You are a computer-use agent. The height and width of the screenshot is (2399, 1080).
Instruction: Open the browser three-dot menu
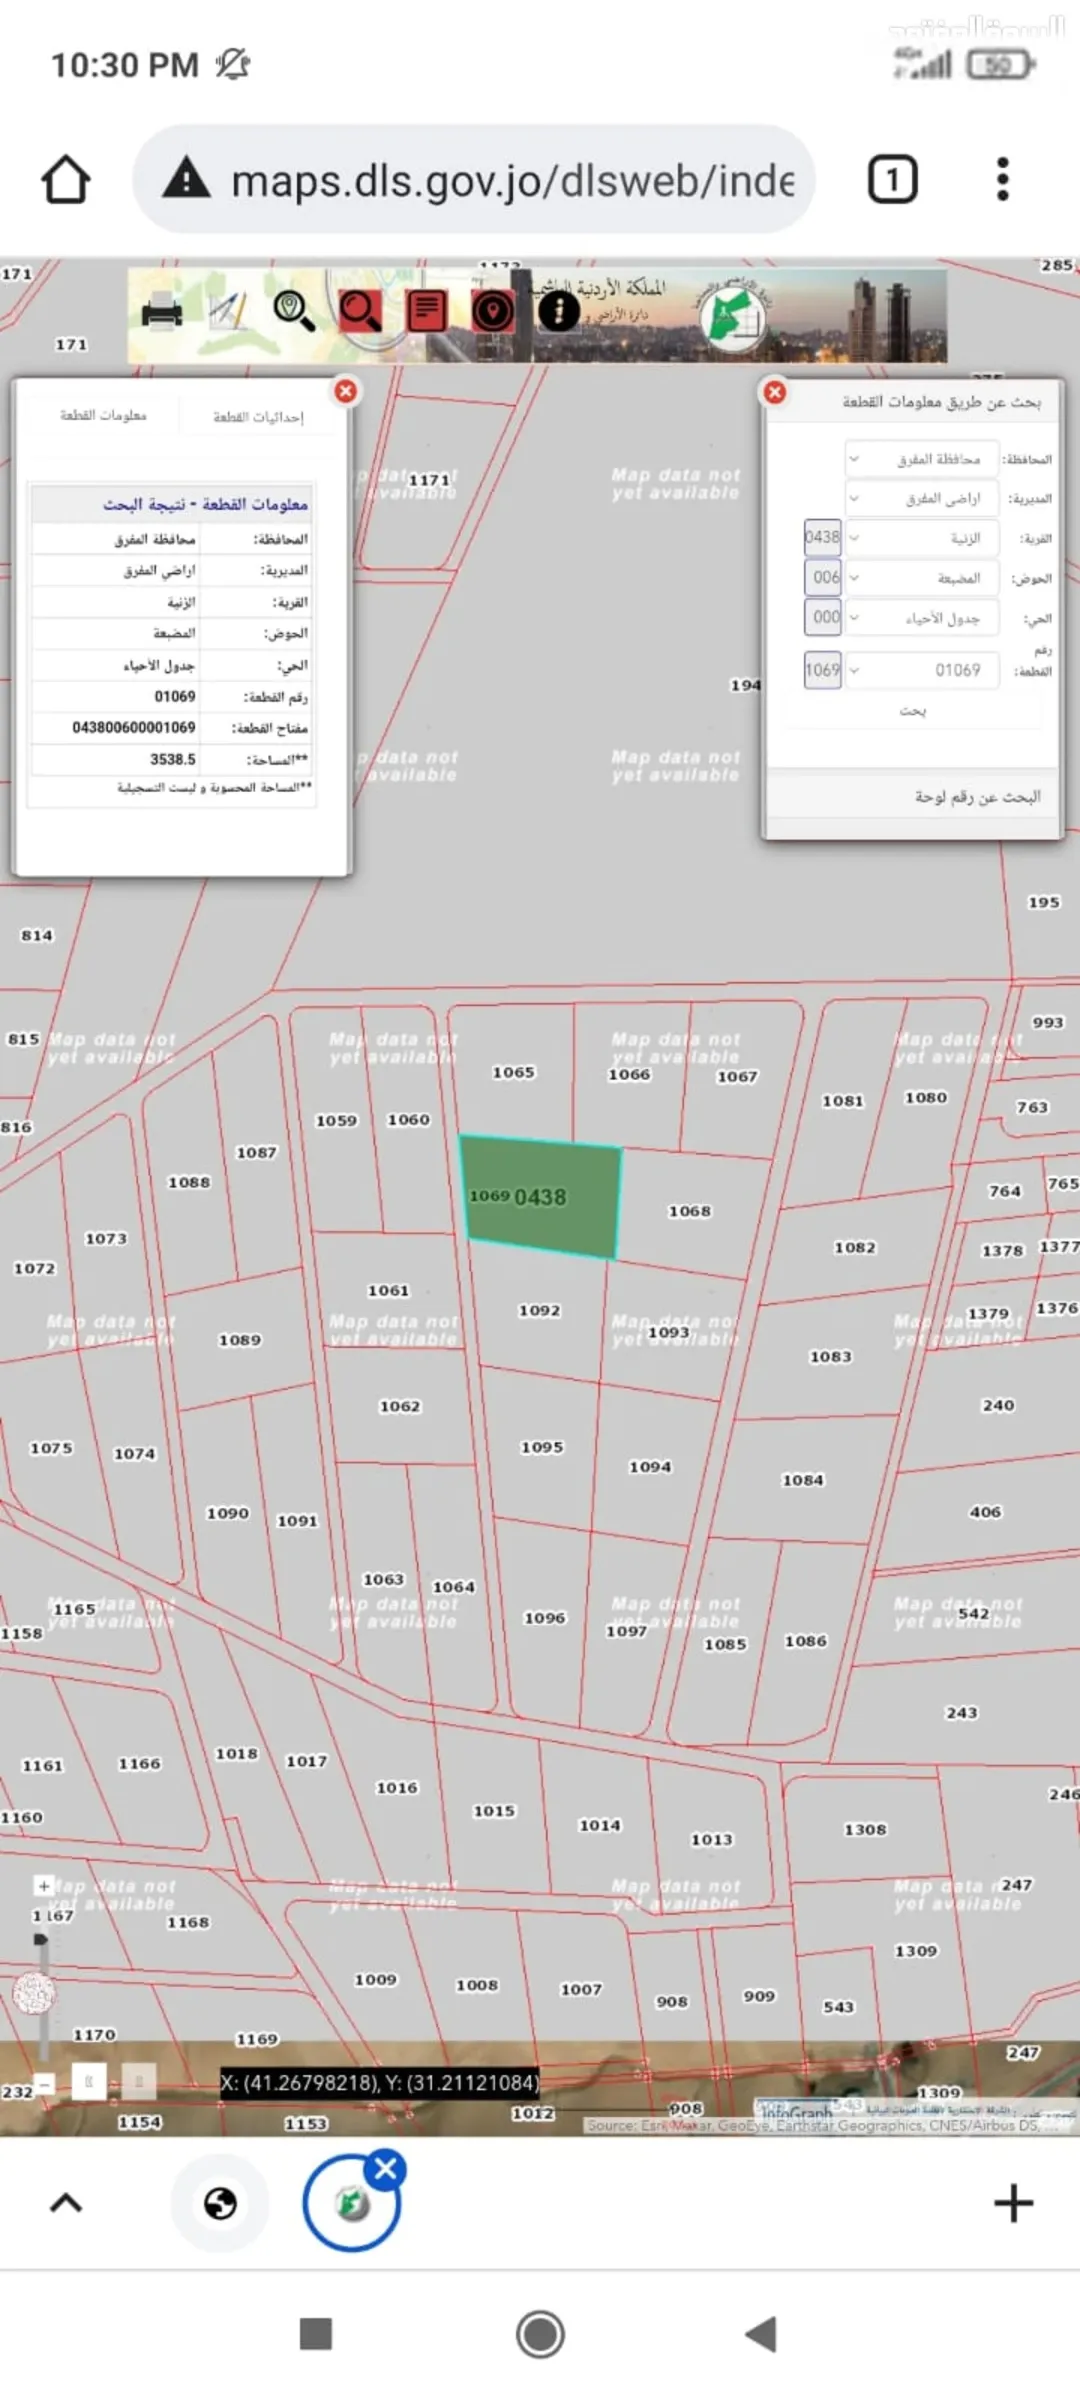pos(1003,180)
